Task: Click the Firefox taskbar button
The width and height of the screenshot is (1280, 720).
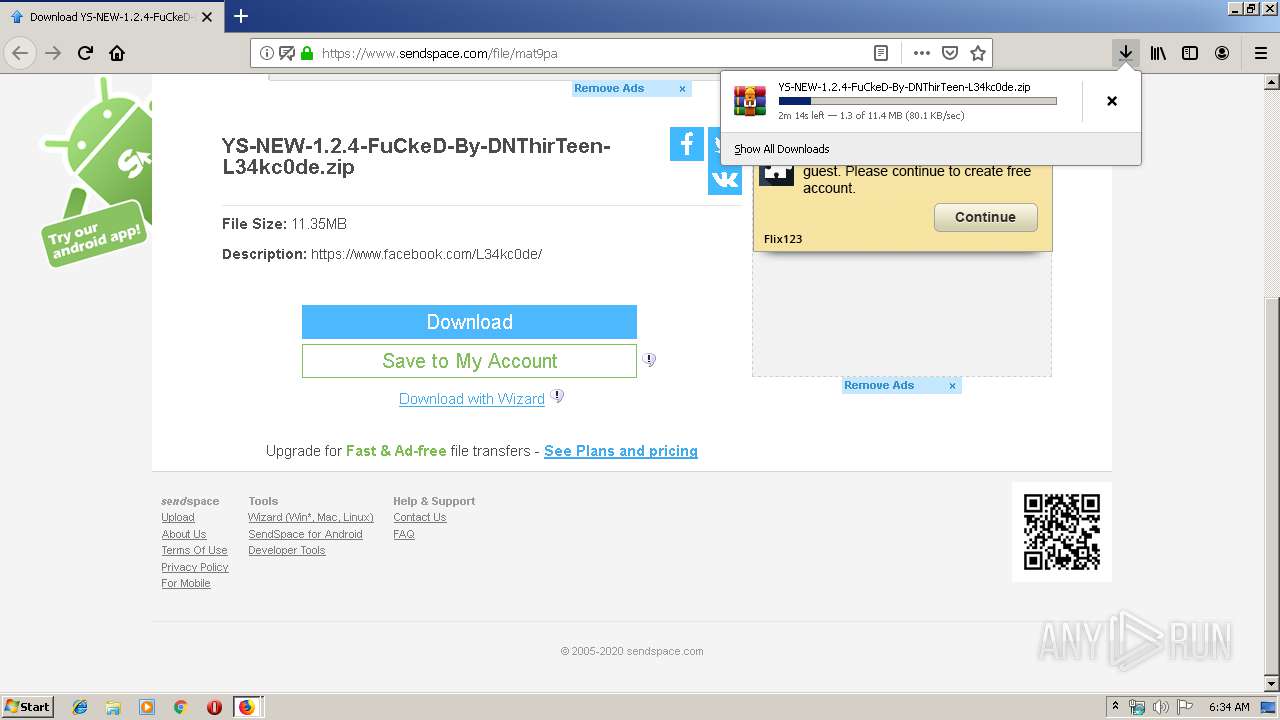Action: 247,707
